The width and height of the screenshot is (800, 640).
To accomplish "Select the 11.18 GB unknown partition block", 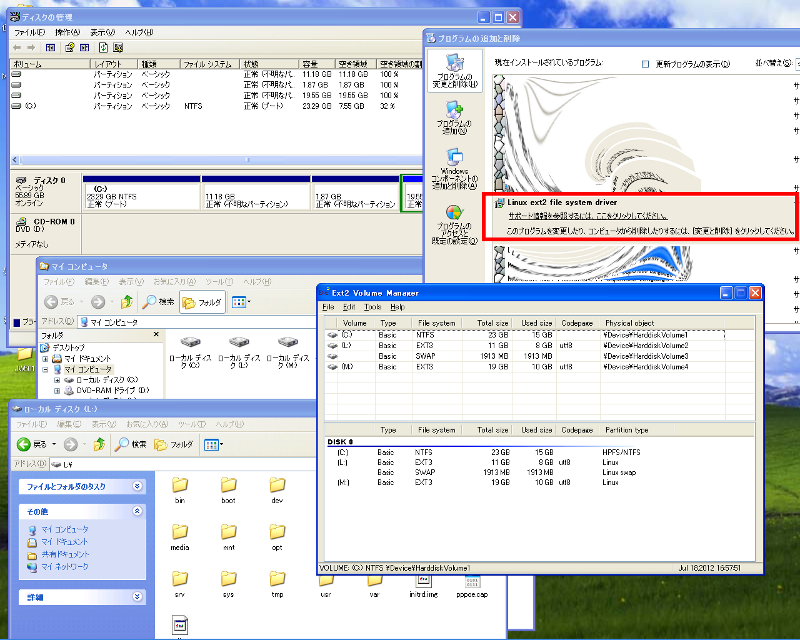I will (256, 193).
